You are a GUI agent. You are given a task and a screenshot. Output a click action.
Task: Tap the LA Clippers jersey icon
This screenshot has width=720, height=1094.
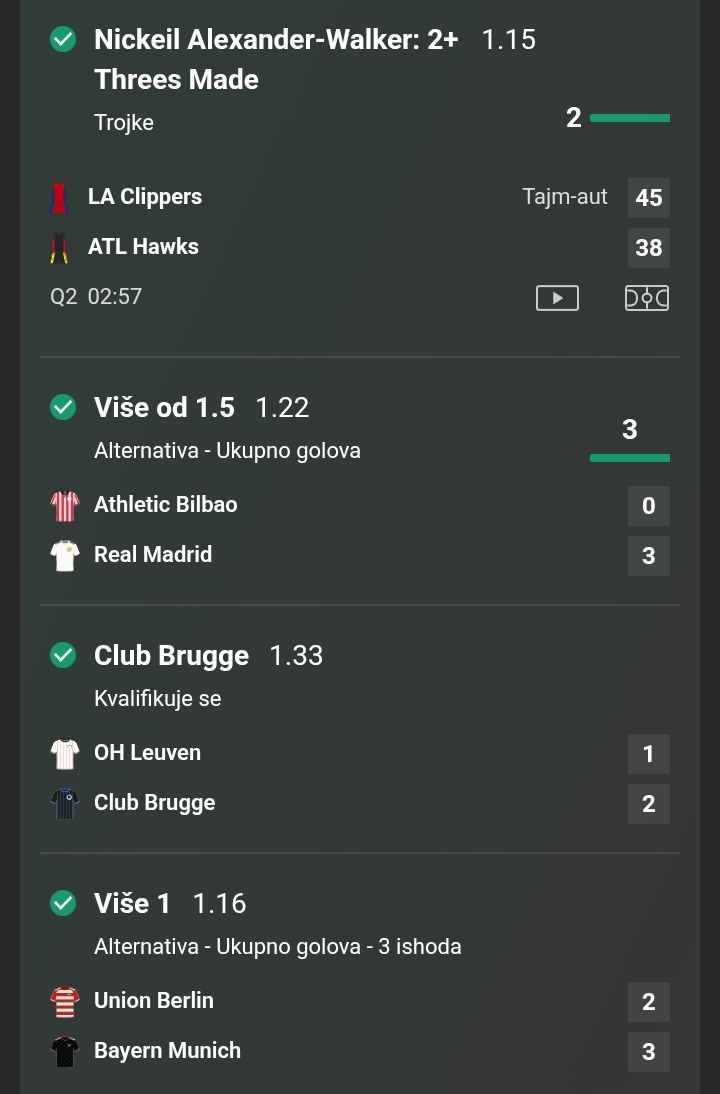click(60, 197)
